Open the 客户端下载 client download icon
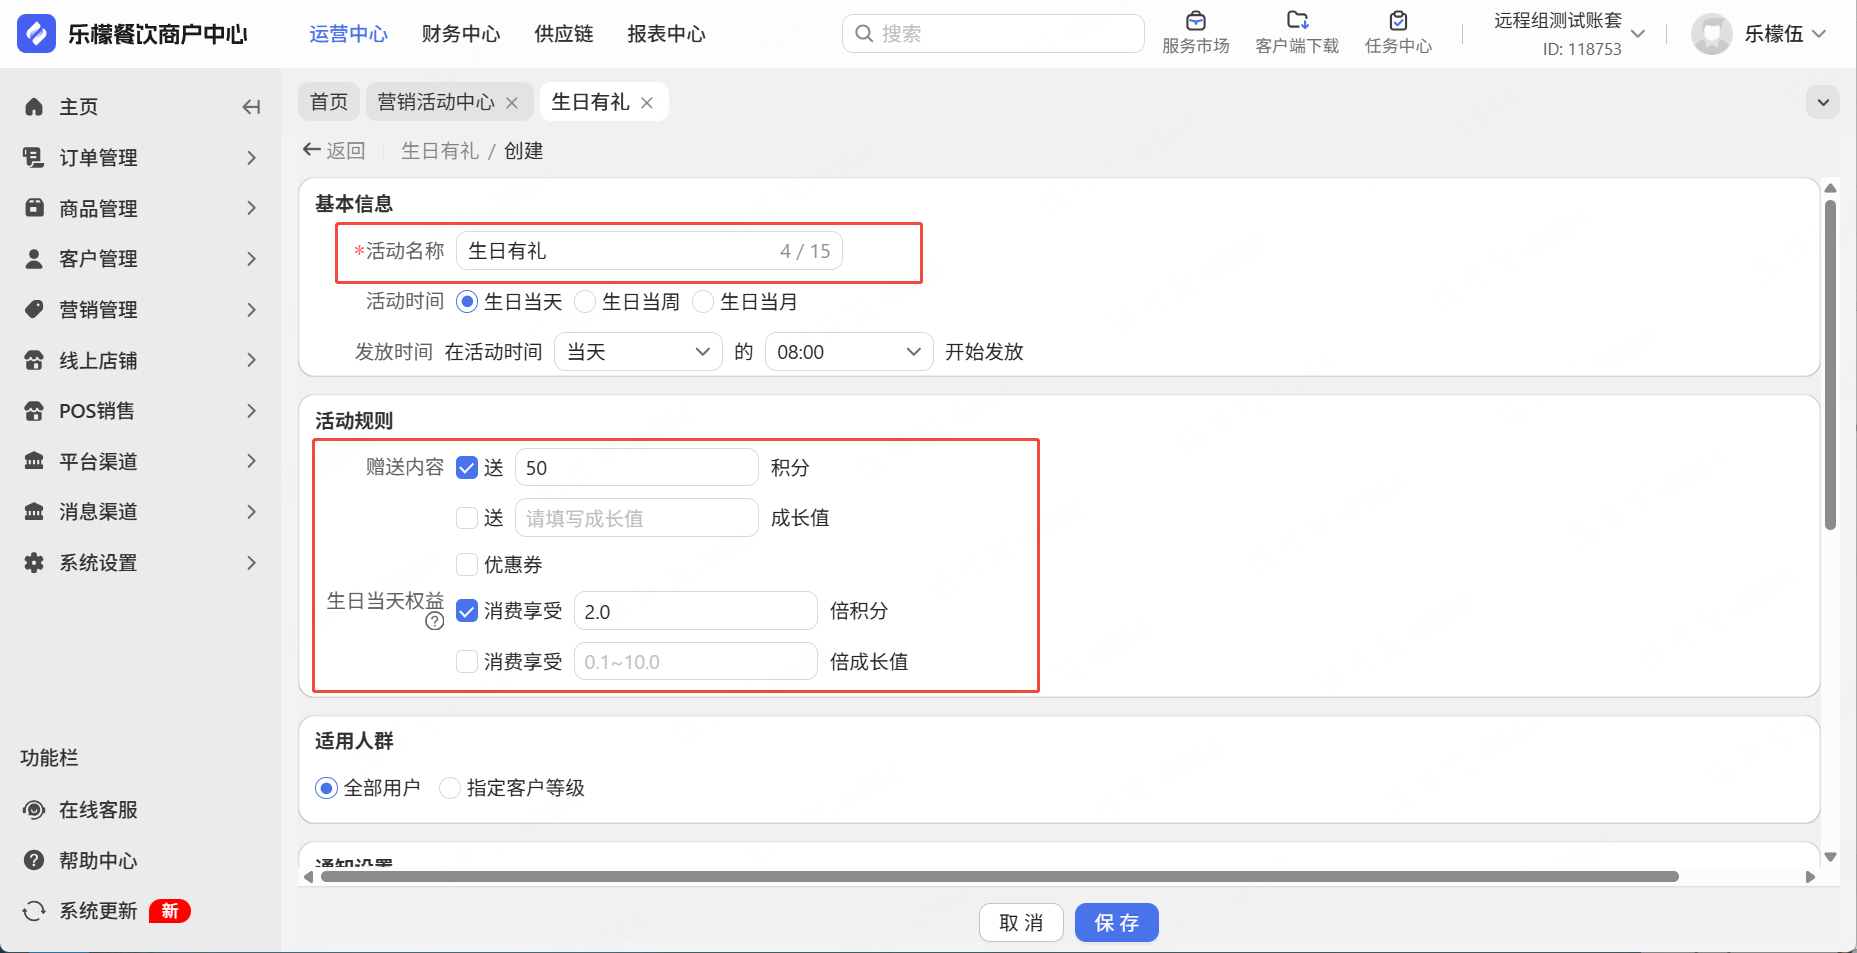The image size is (1857, 953). pyautogui.click(x=1297, y=21)
